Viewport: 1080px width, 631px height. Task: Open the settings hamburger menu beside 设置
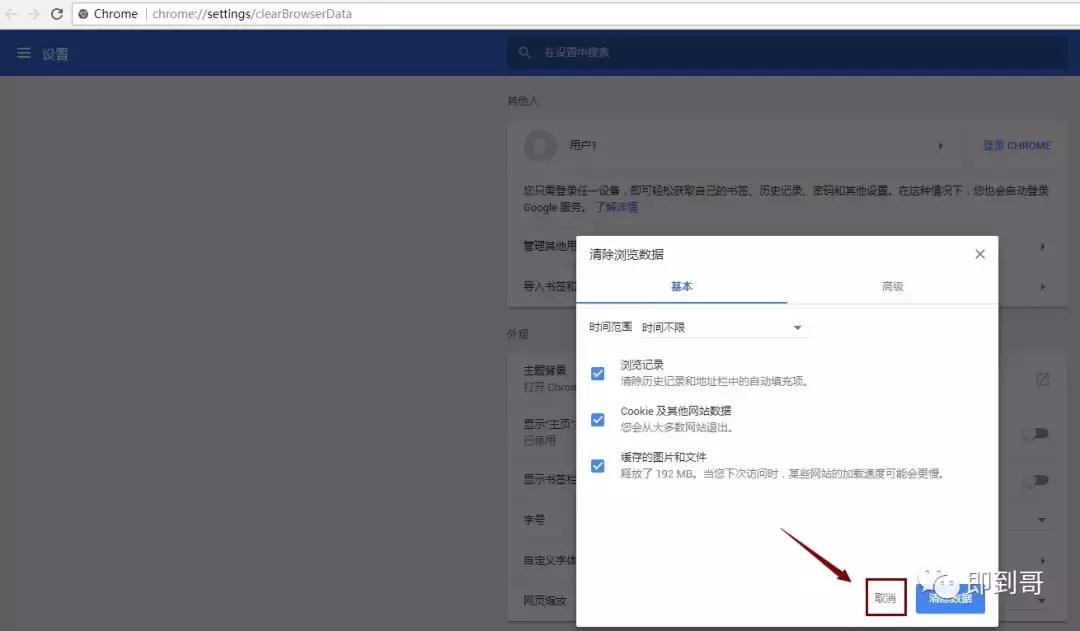[x=24, y=53]
